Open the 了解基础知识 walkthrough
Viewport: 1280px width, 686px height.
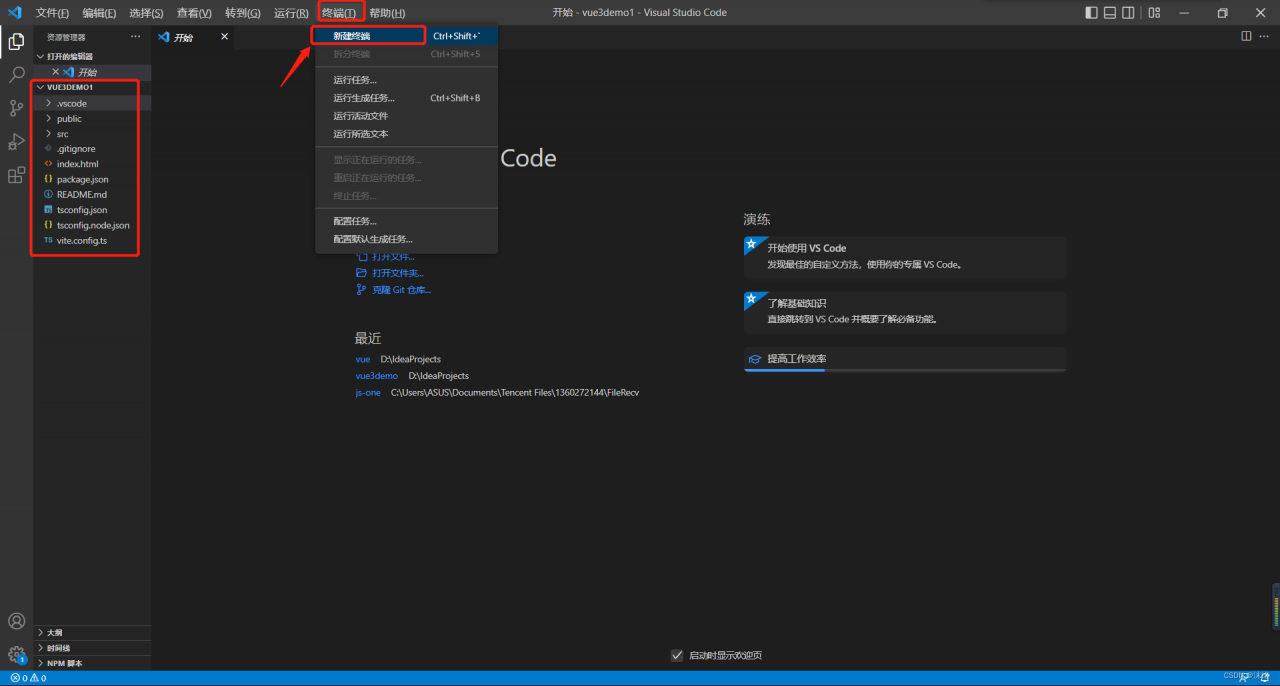[905, 312]
